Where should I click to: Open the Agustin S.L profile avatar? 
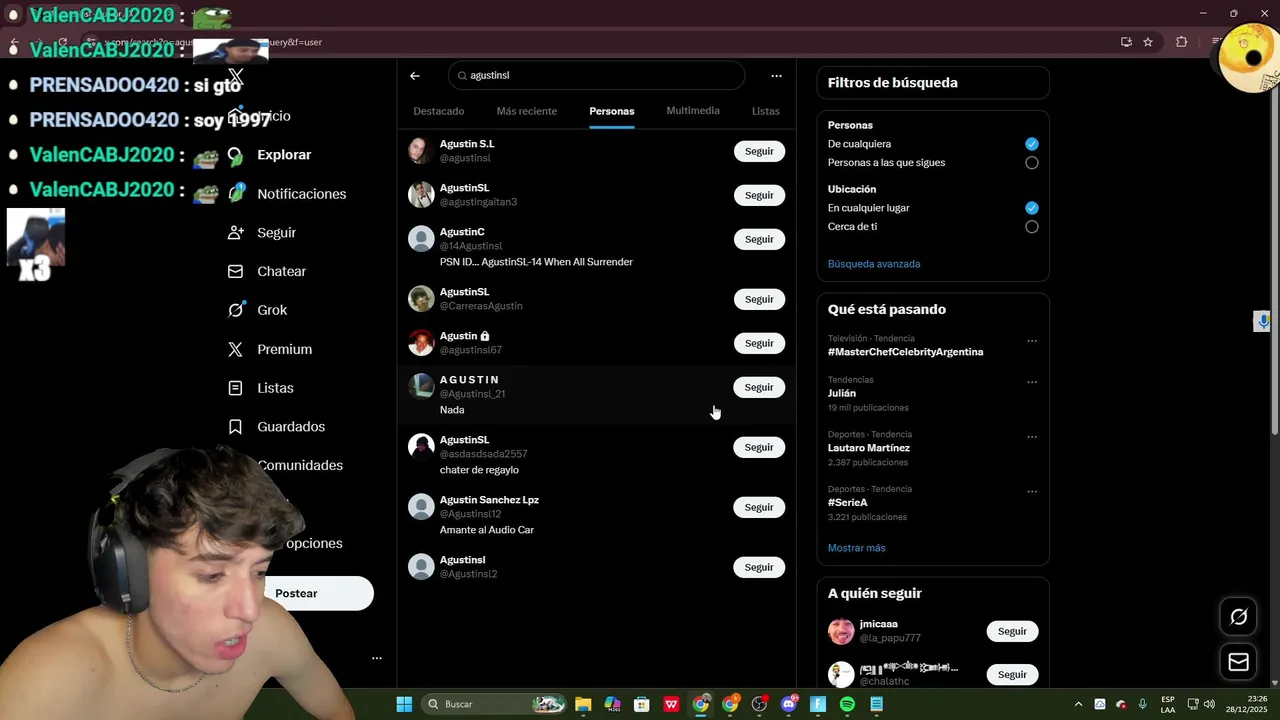pos(421,151)
